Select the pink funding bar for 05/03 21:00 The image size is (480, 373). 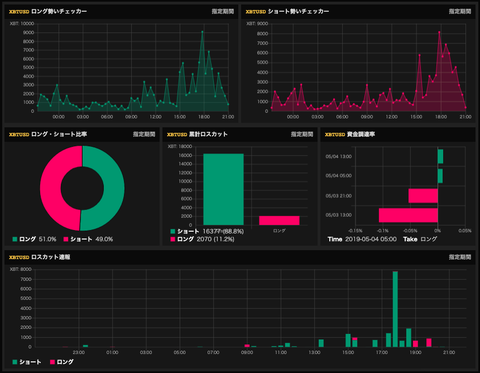tap(423, 196)
